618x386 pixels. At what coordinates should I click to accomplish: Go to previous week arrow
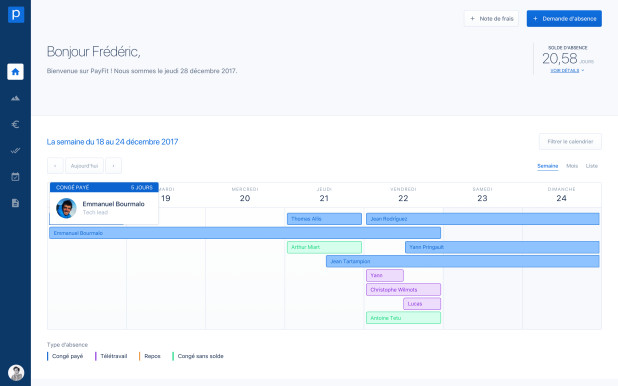click(55, 166)
